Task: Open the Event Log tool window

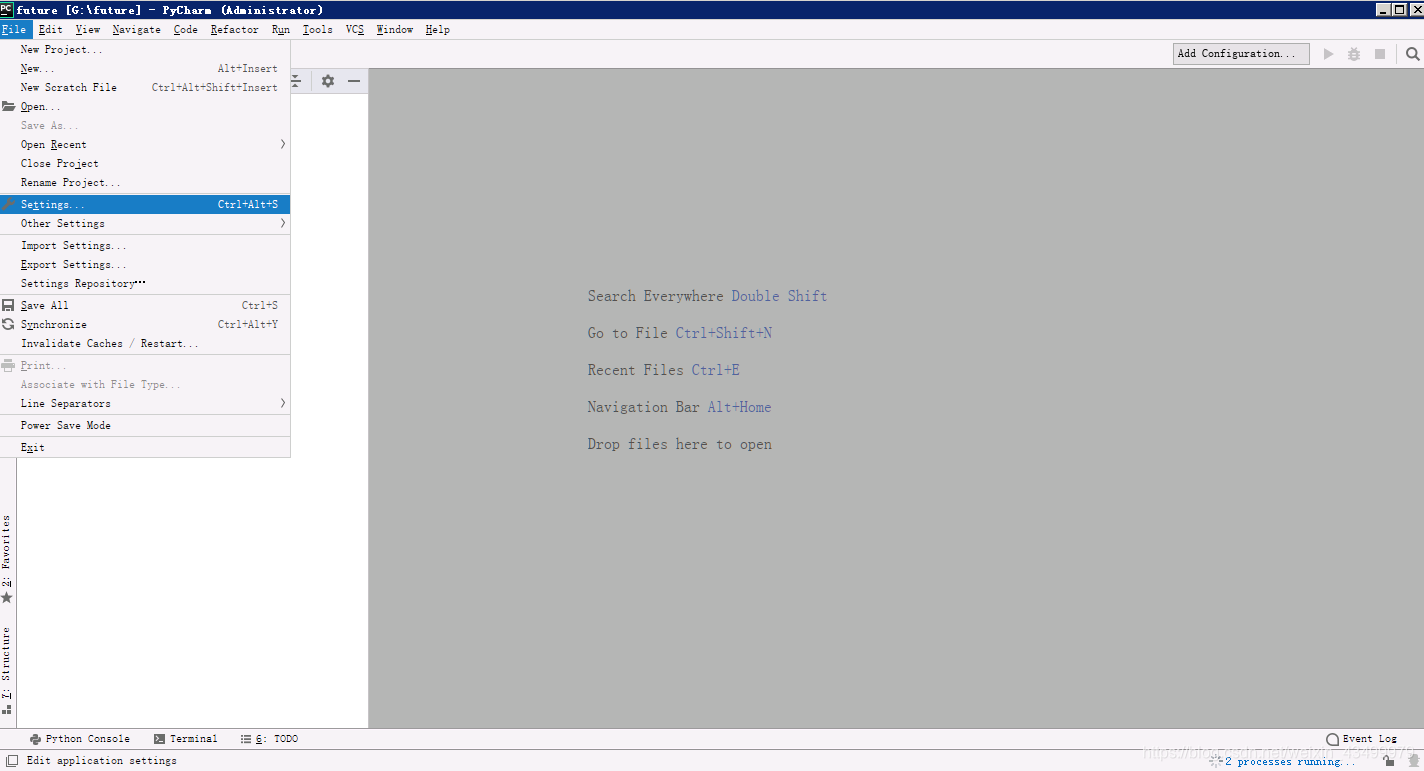Action: [x=1362, y=739]
